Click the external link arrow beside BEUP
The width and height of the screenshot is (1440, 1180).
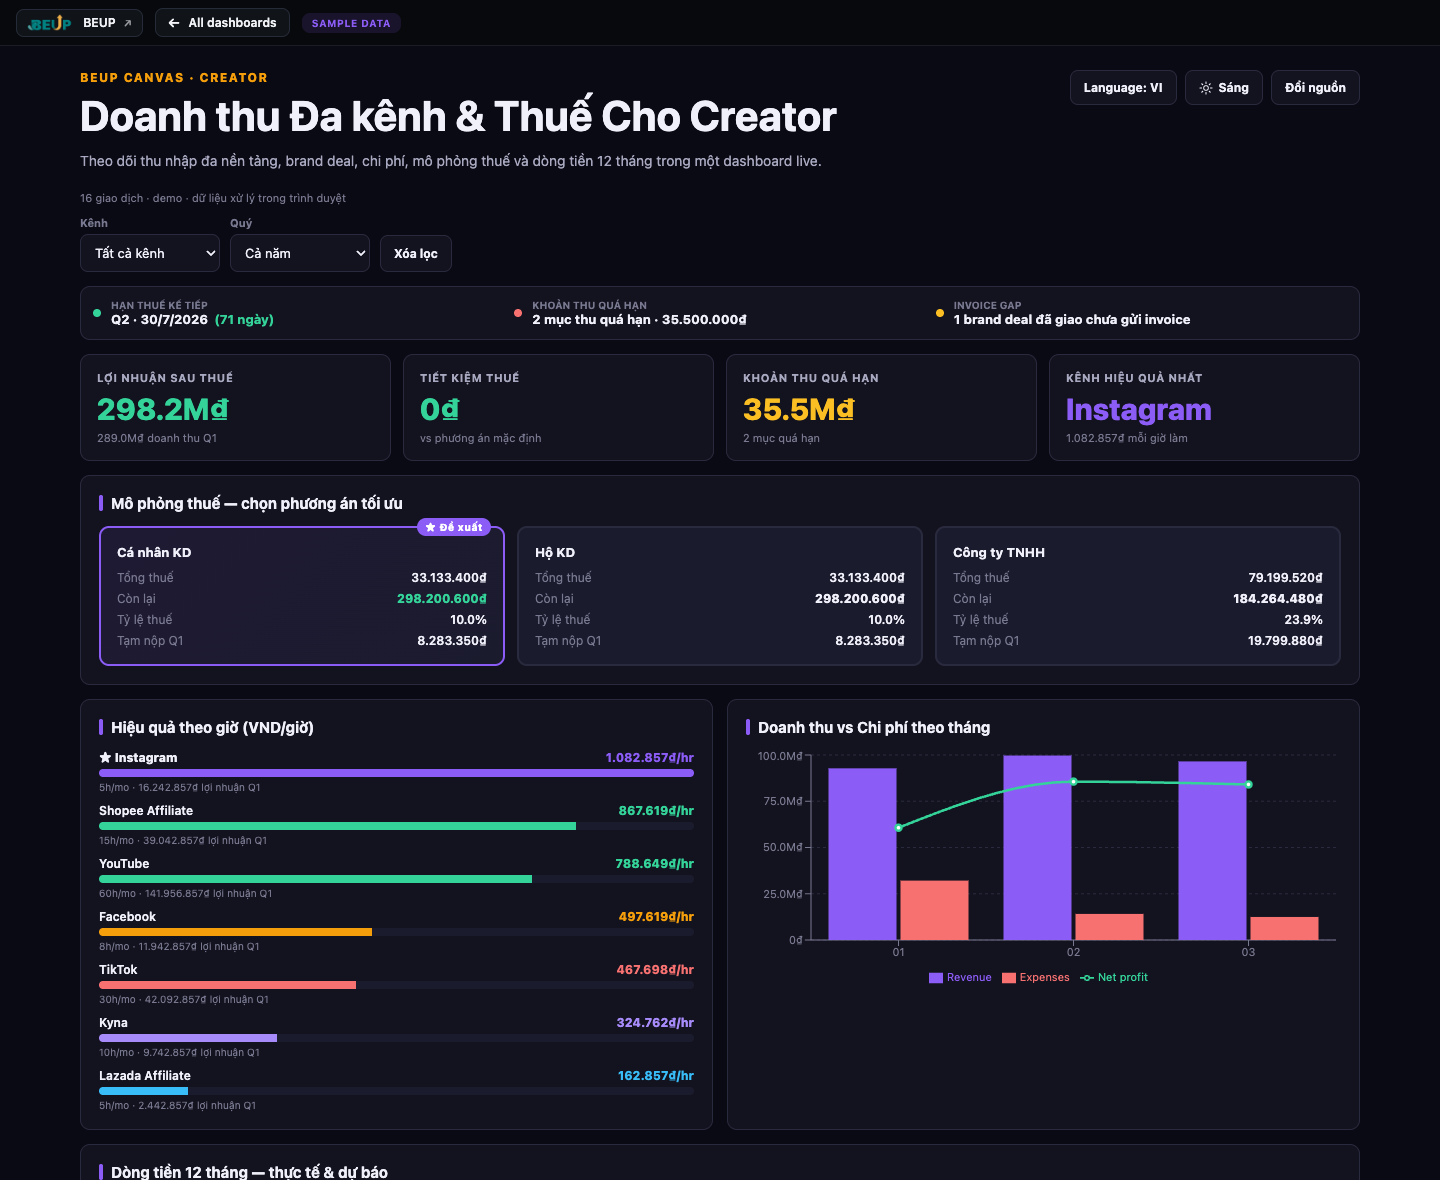(x=127, y=23)
